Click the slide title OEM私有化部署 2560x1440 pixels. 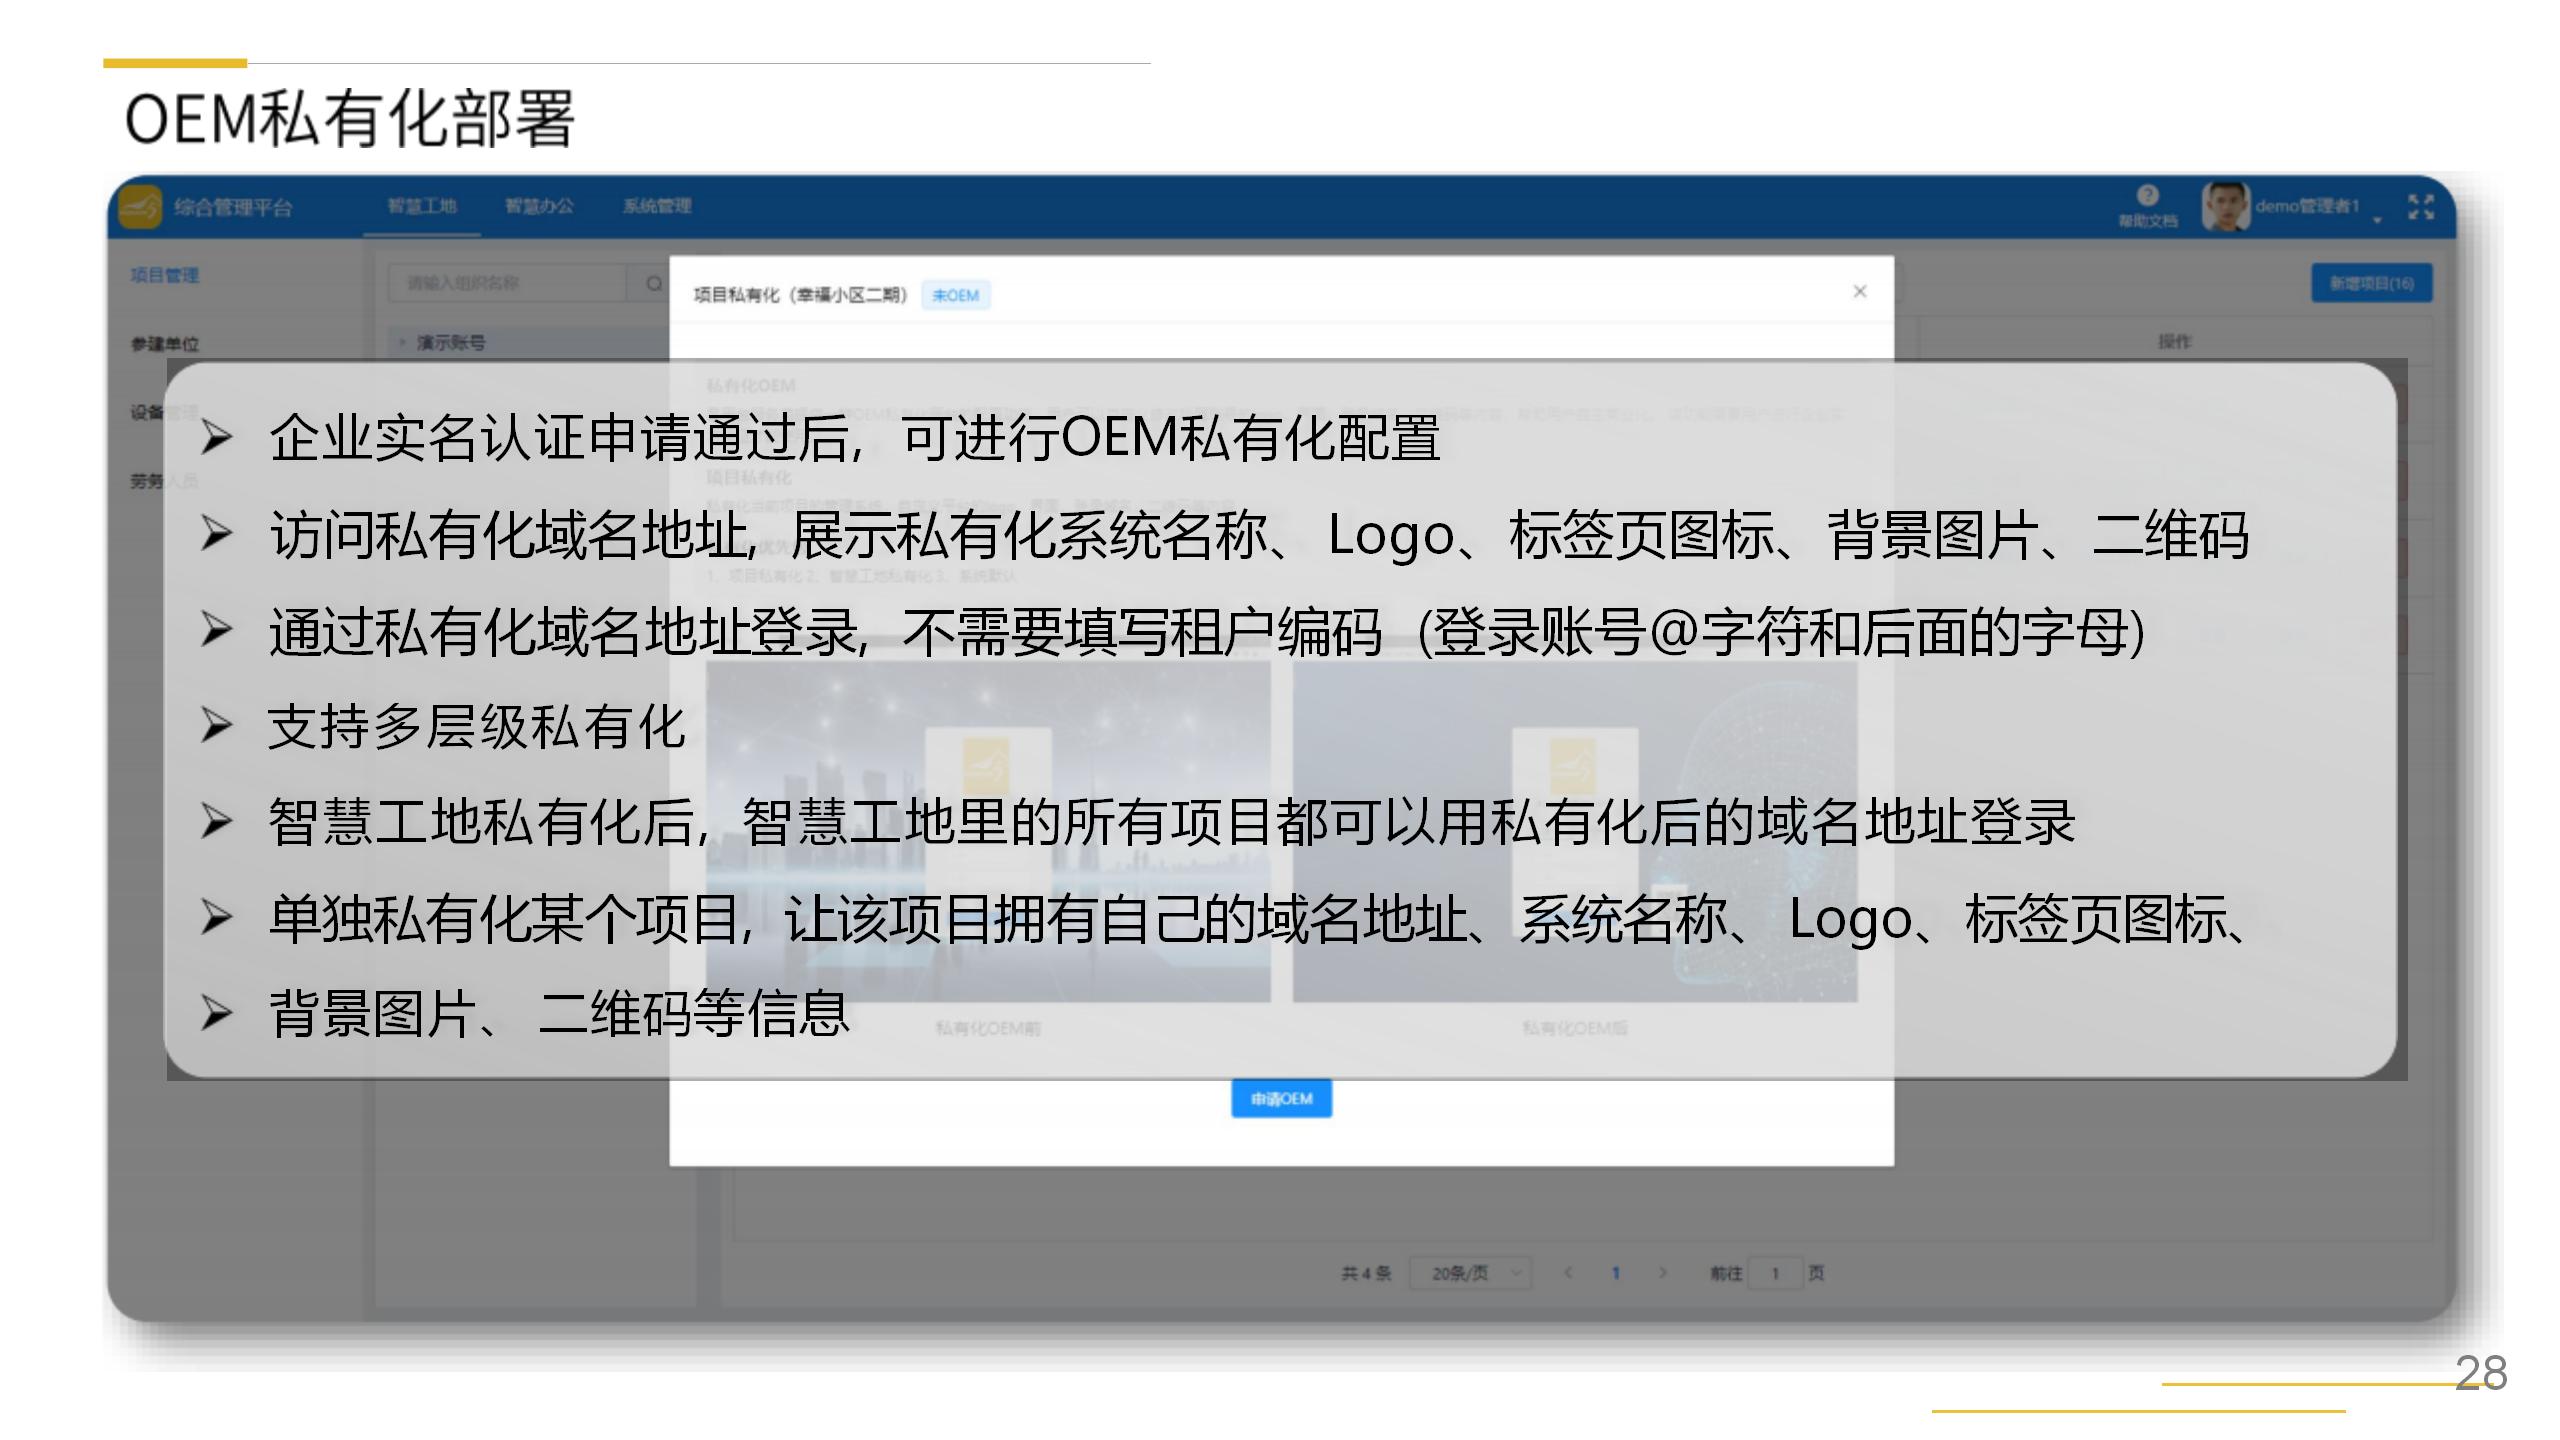(x=349, y=119)
